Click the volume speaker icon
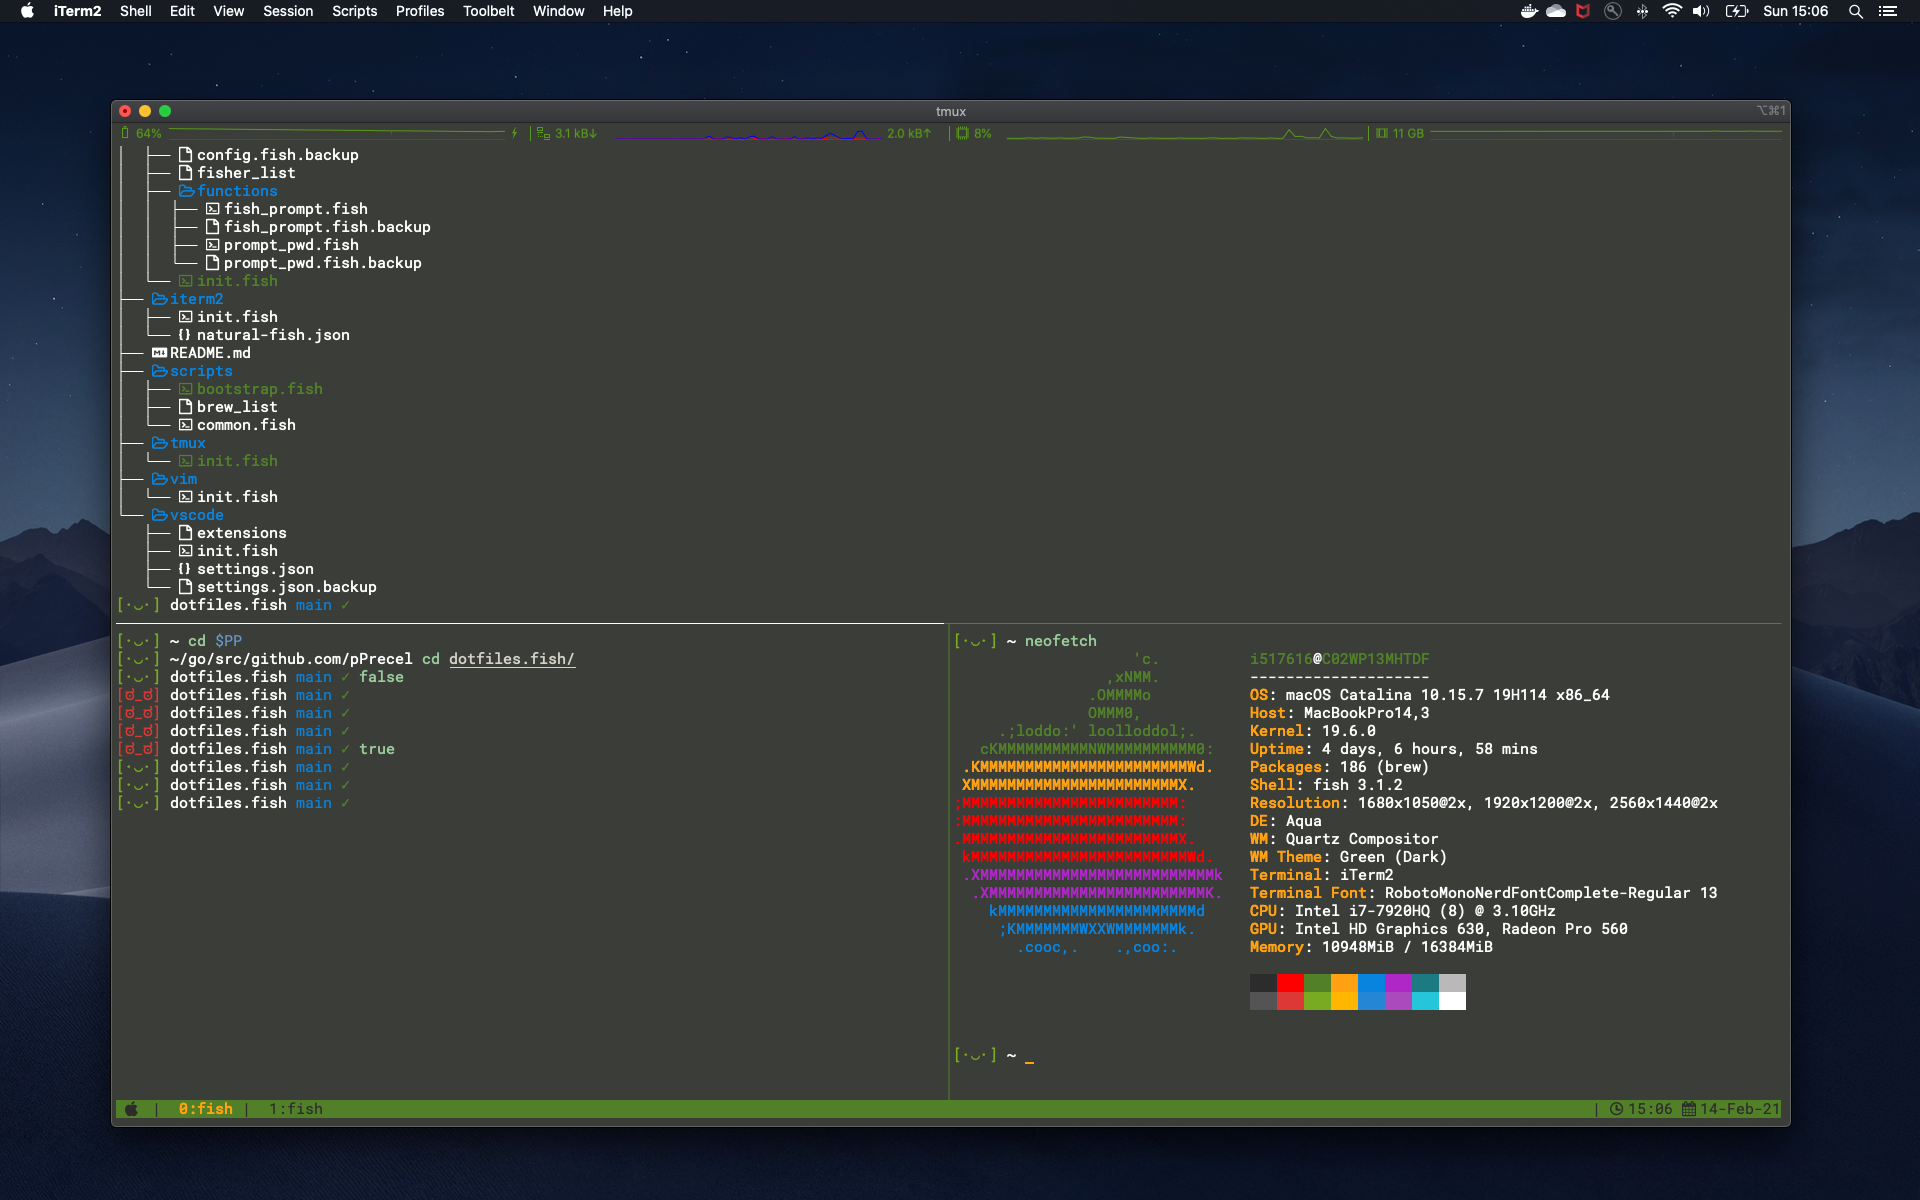The height and width of the screenshot is (1200, 1920). click(x=1700, y=11)
